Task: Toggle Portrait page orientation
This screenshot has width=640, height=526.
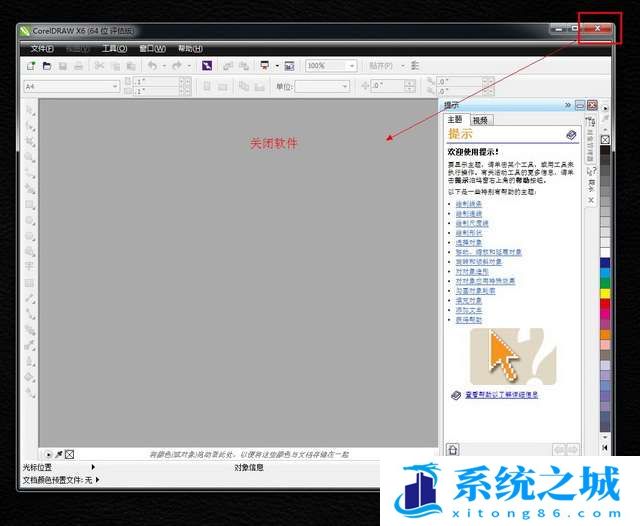Action: (x=207, y=87)
